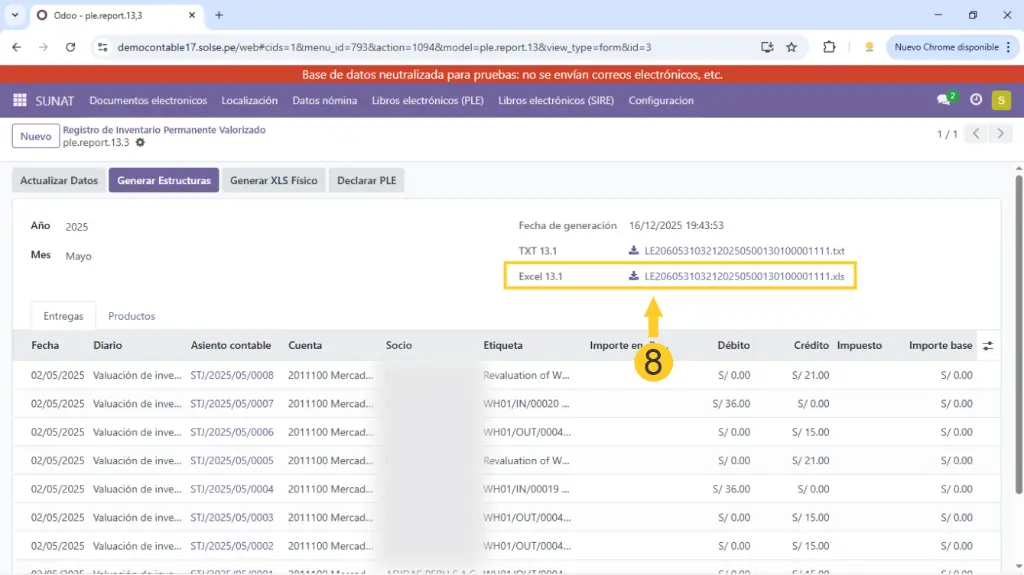Open Chrome extensions puzzle icon
Viewport: 1024px width, 575px height.
coord(829,47)
